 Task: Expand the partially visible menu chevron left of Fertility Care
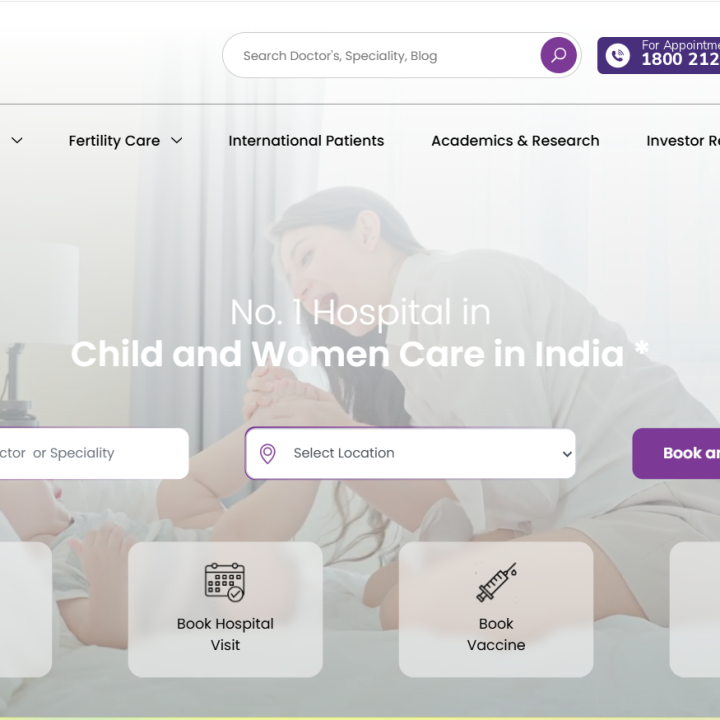17,141
